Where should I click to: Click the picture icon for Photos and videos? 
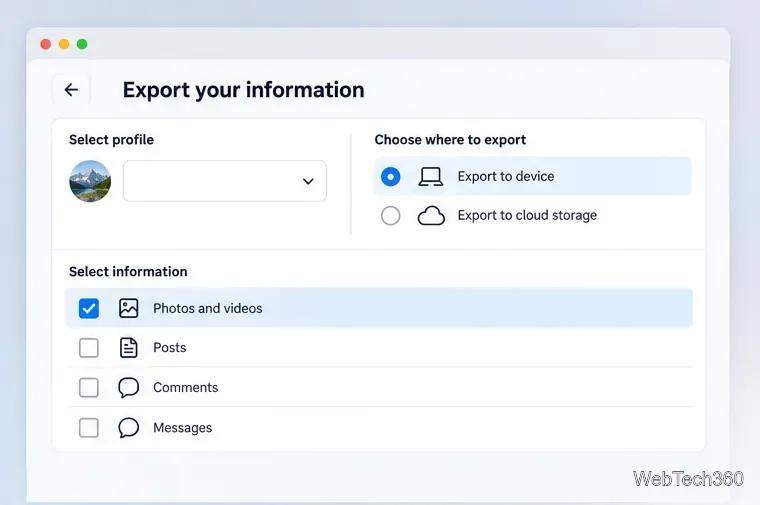click(128, 308)
